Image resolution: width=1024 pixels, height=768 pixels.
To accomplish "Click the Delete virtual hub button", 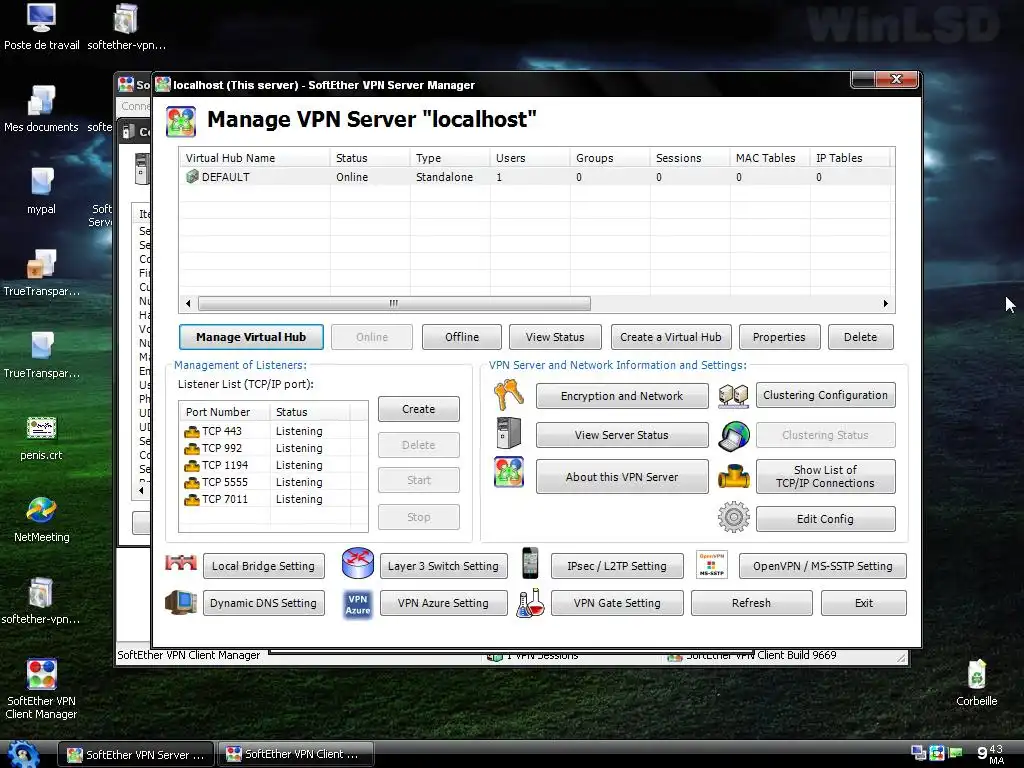I will [860, 337].
